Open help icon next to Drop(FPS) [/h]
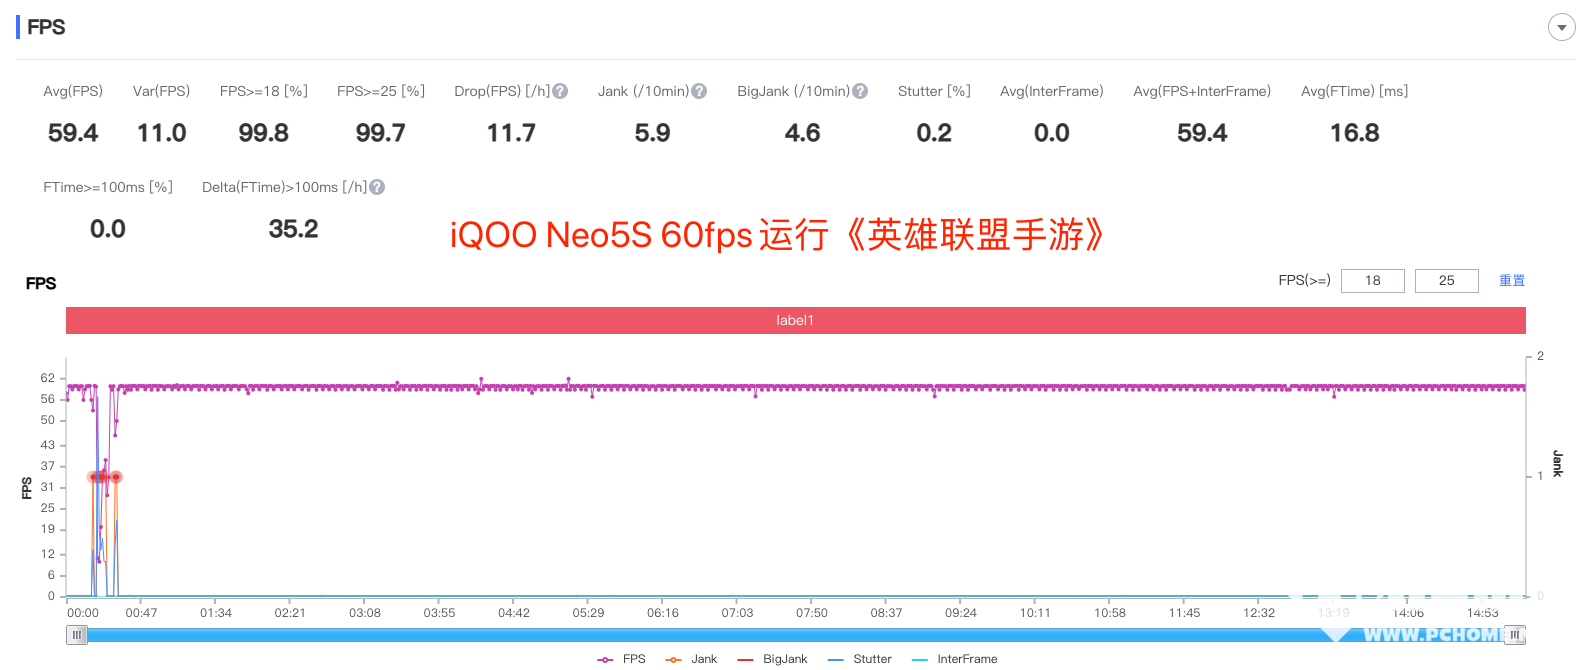 [560, 91]
